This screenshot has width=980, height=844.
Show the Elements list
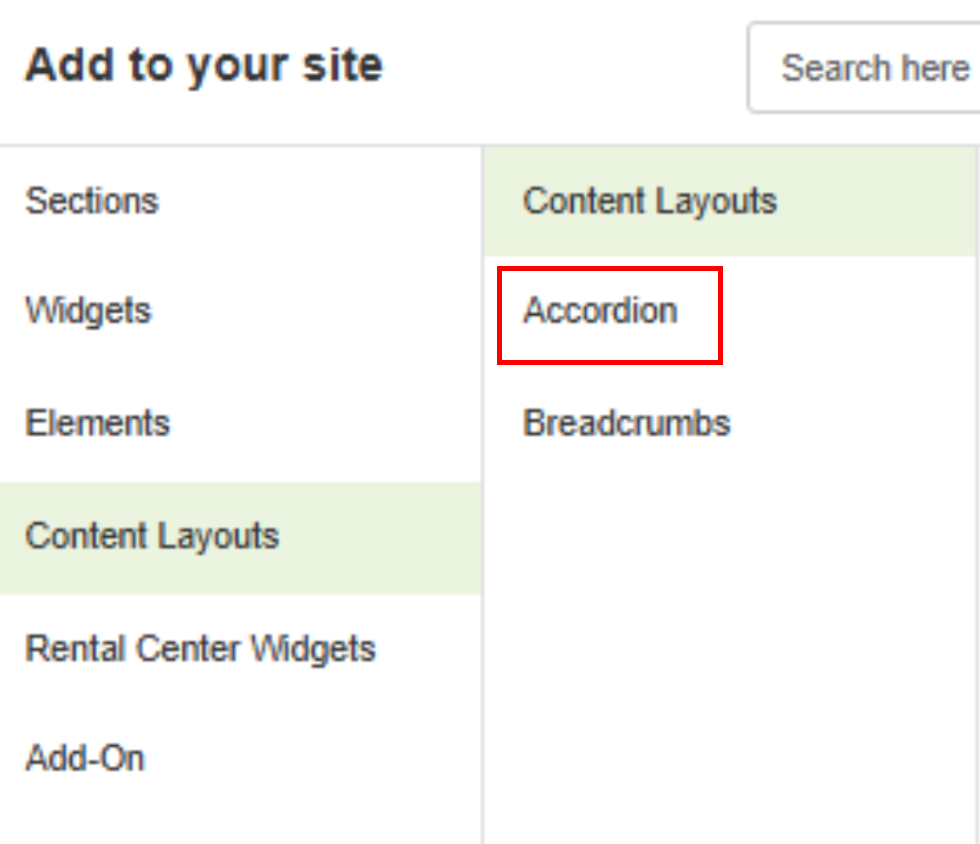[98, 423]
